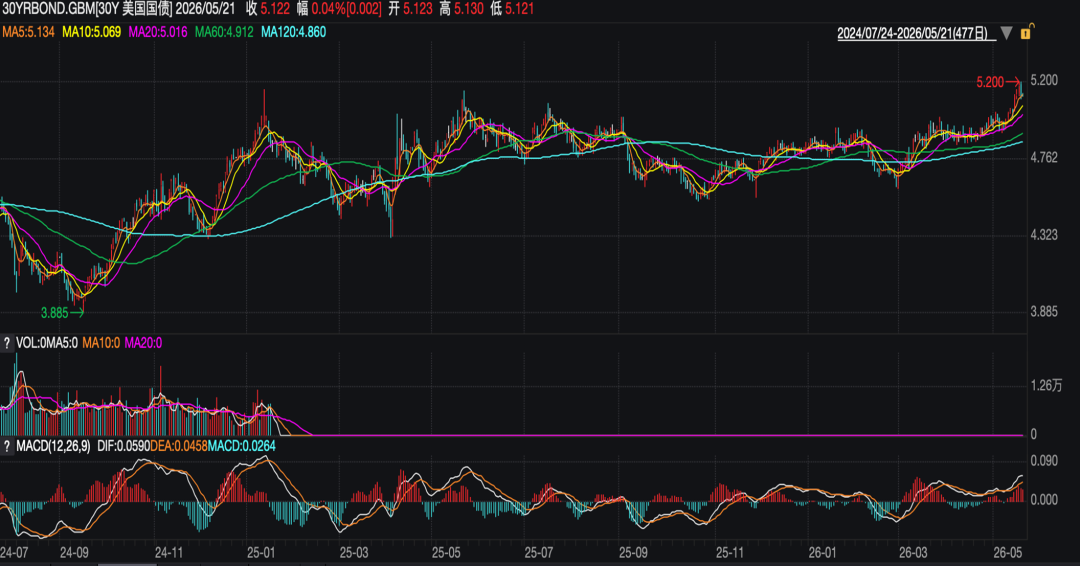Click the 26-03 date on time axis

[913, 552]
